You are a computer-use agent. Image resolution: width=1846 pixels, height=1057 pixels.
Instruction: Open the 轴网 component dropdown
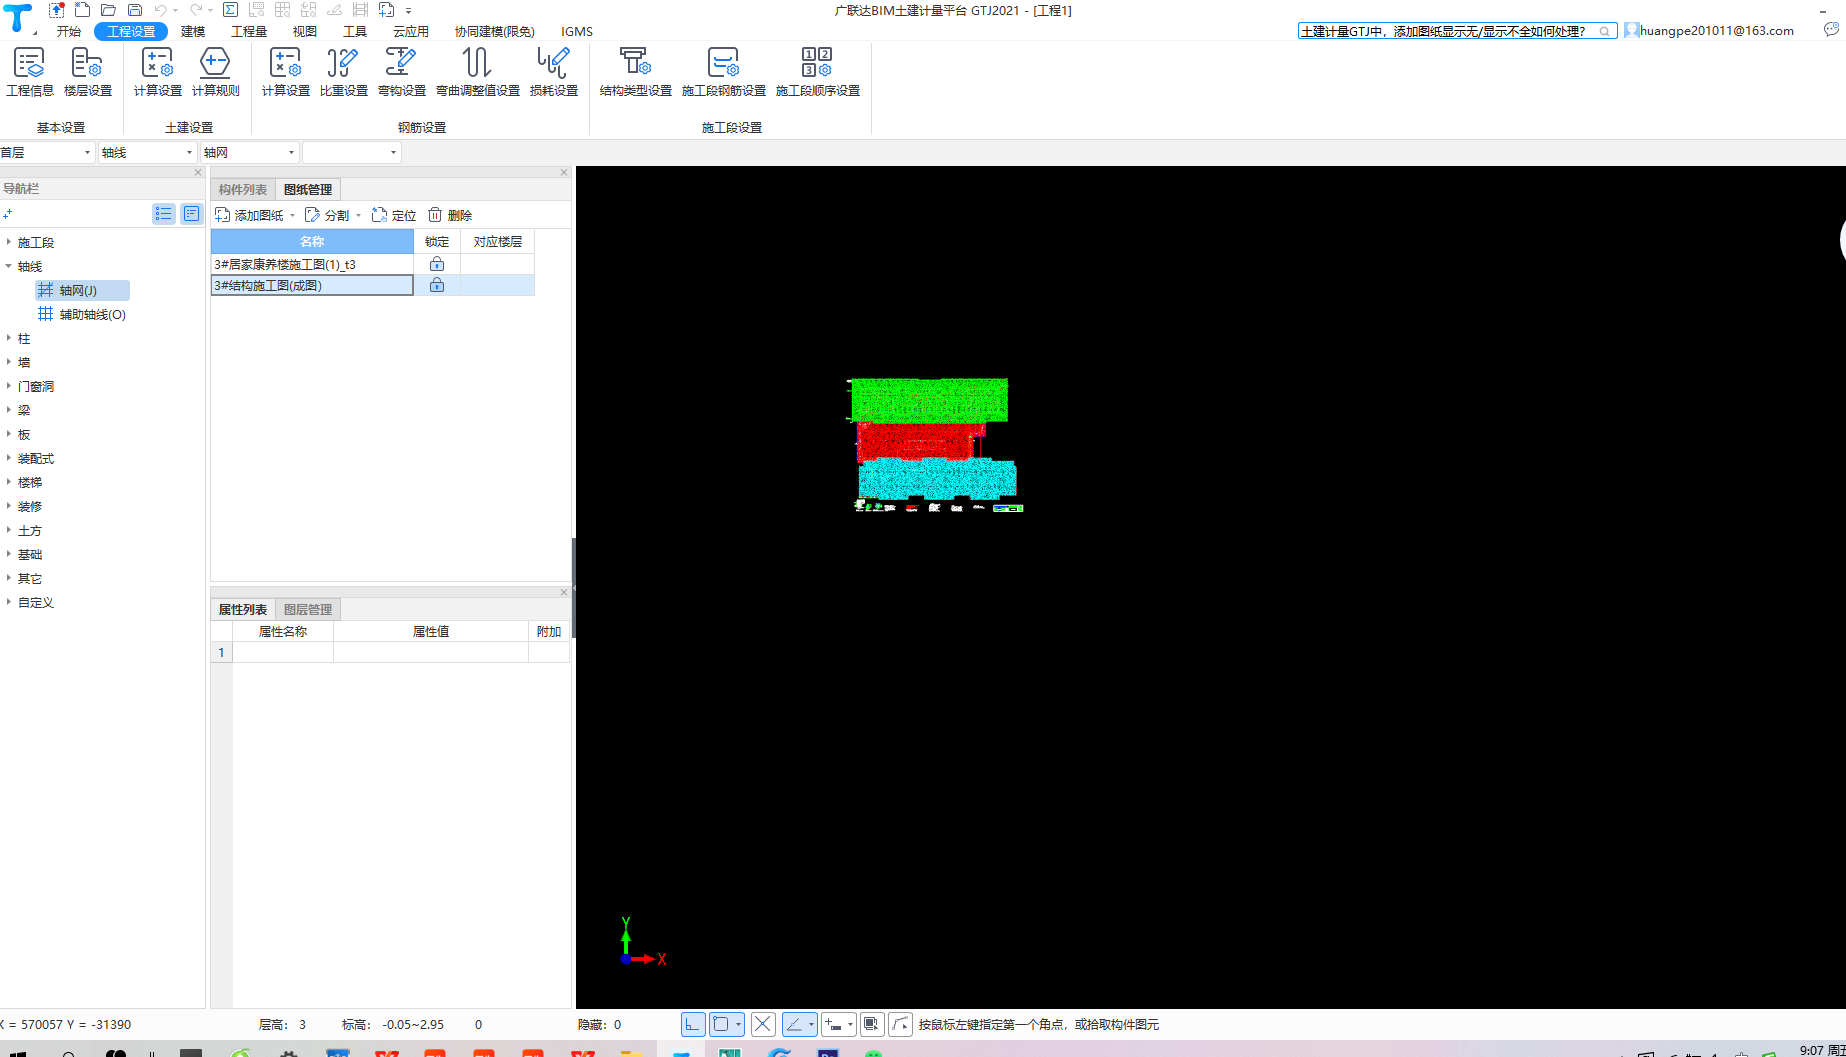(x=249, y=152)
